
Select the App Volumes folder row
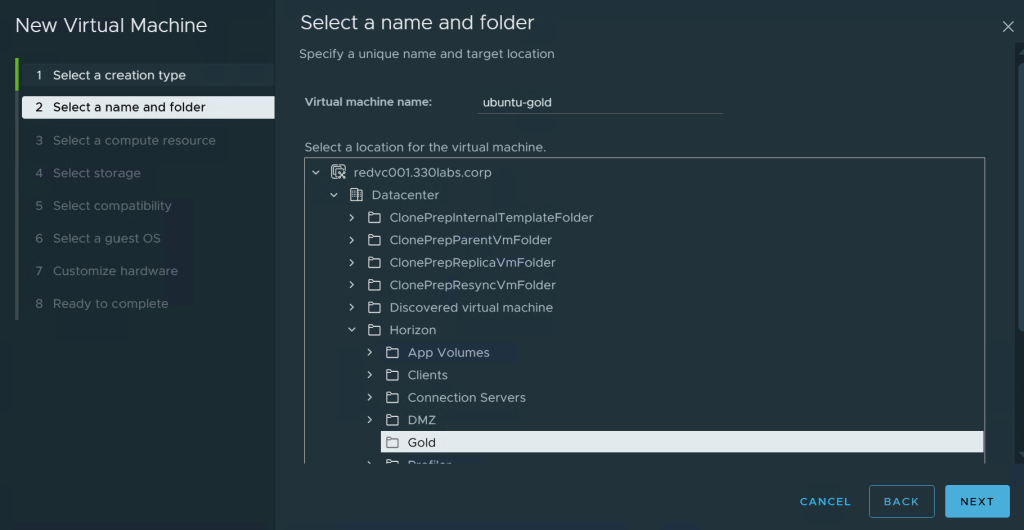(x=448, y=352)
